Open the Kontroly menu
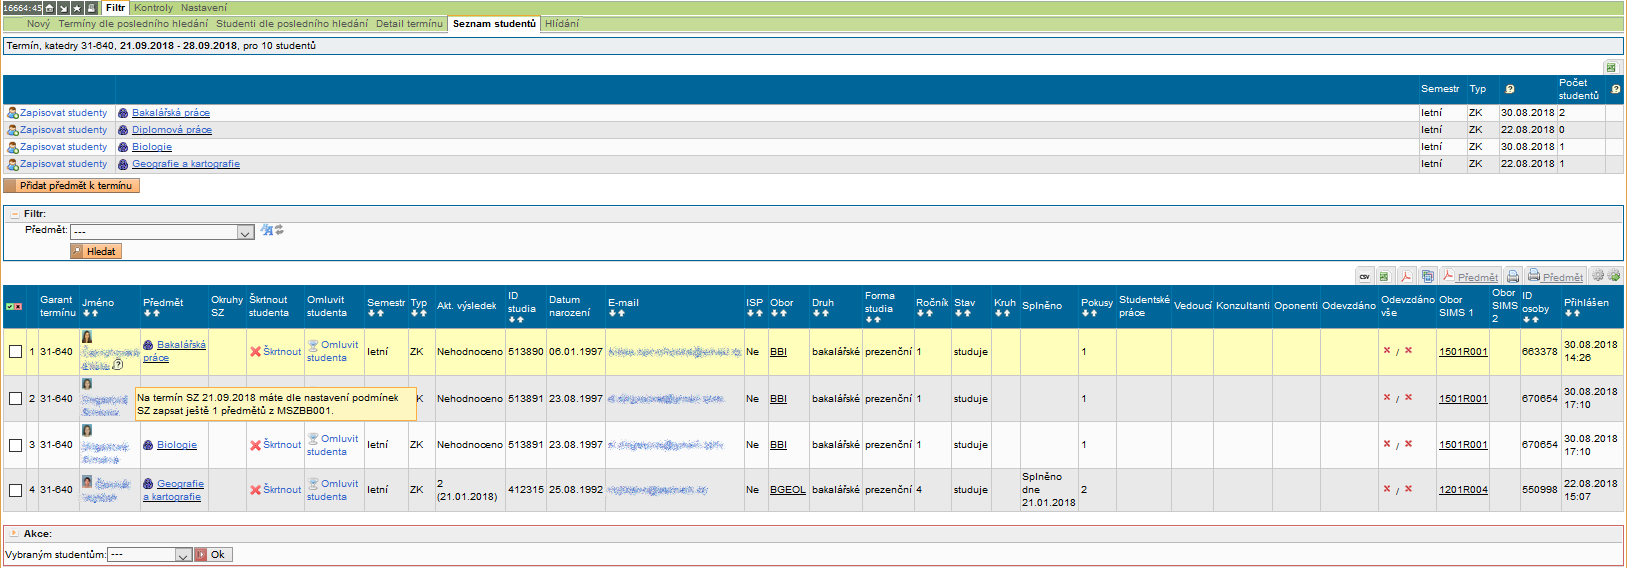Screen dimensions: 1627x568 (153, 8)
